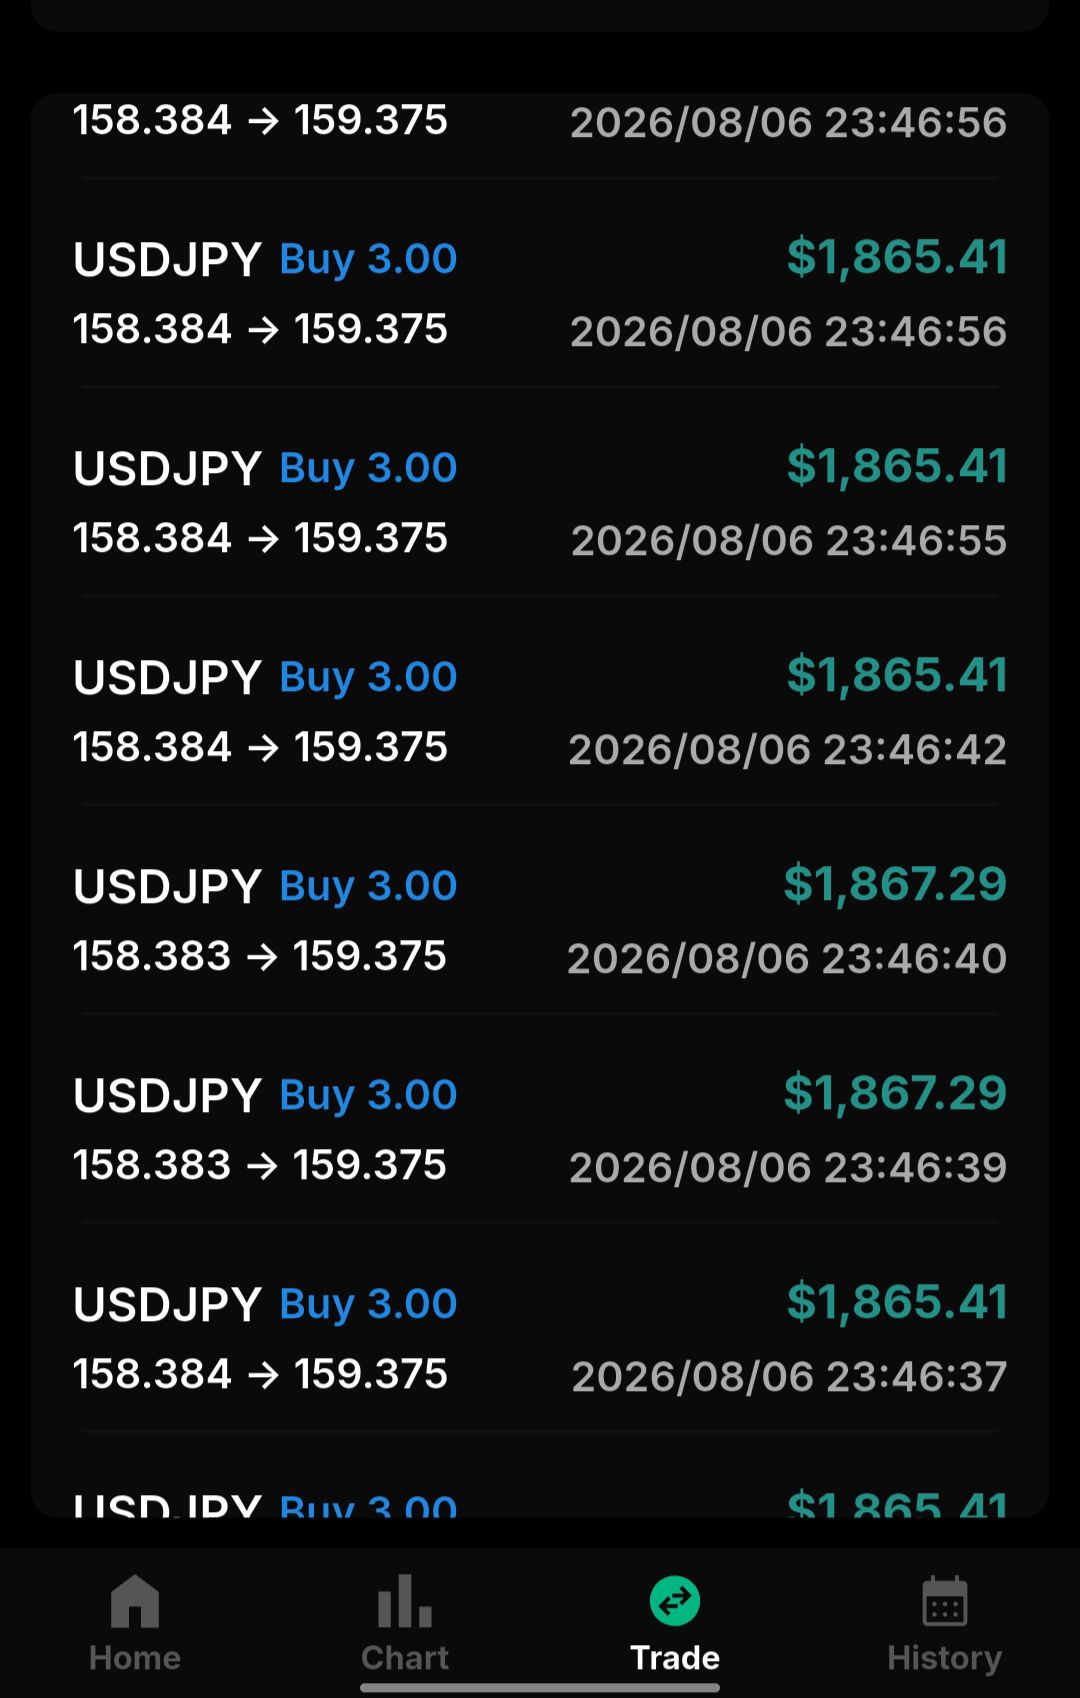
Task: Open the USDJPY trade closed at 23:46:55
Action: point(540,502)
